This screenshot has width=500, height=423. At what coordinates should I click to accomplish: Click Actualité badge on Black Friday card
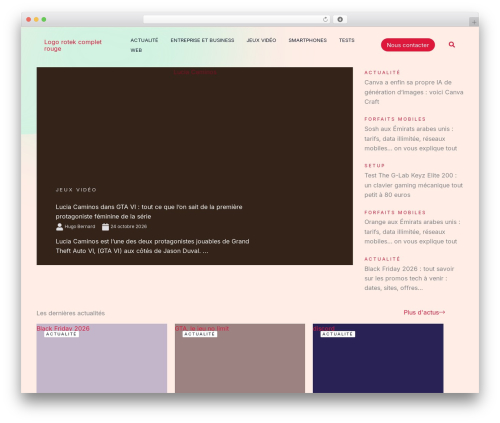61,334
